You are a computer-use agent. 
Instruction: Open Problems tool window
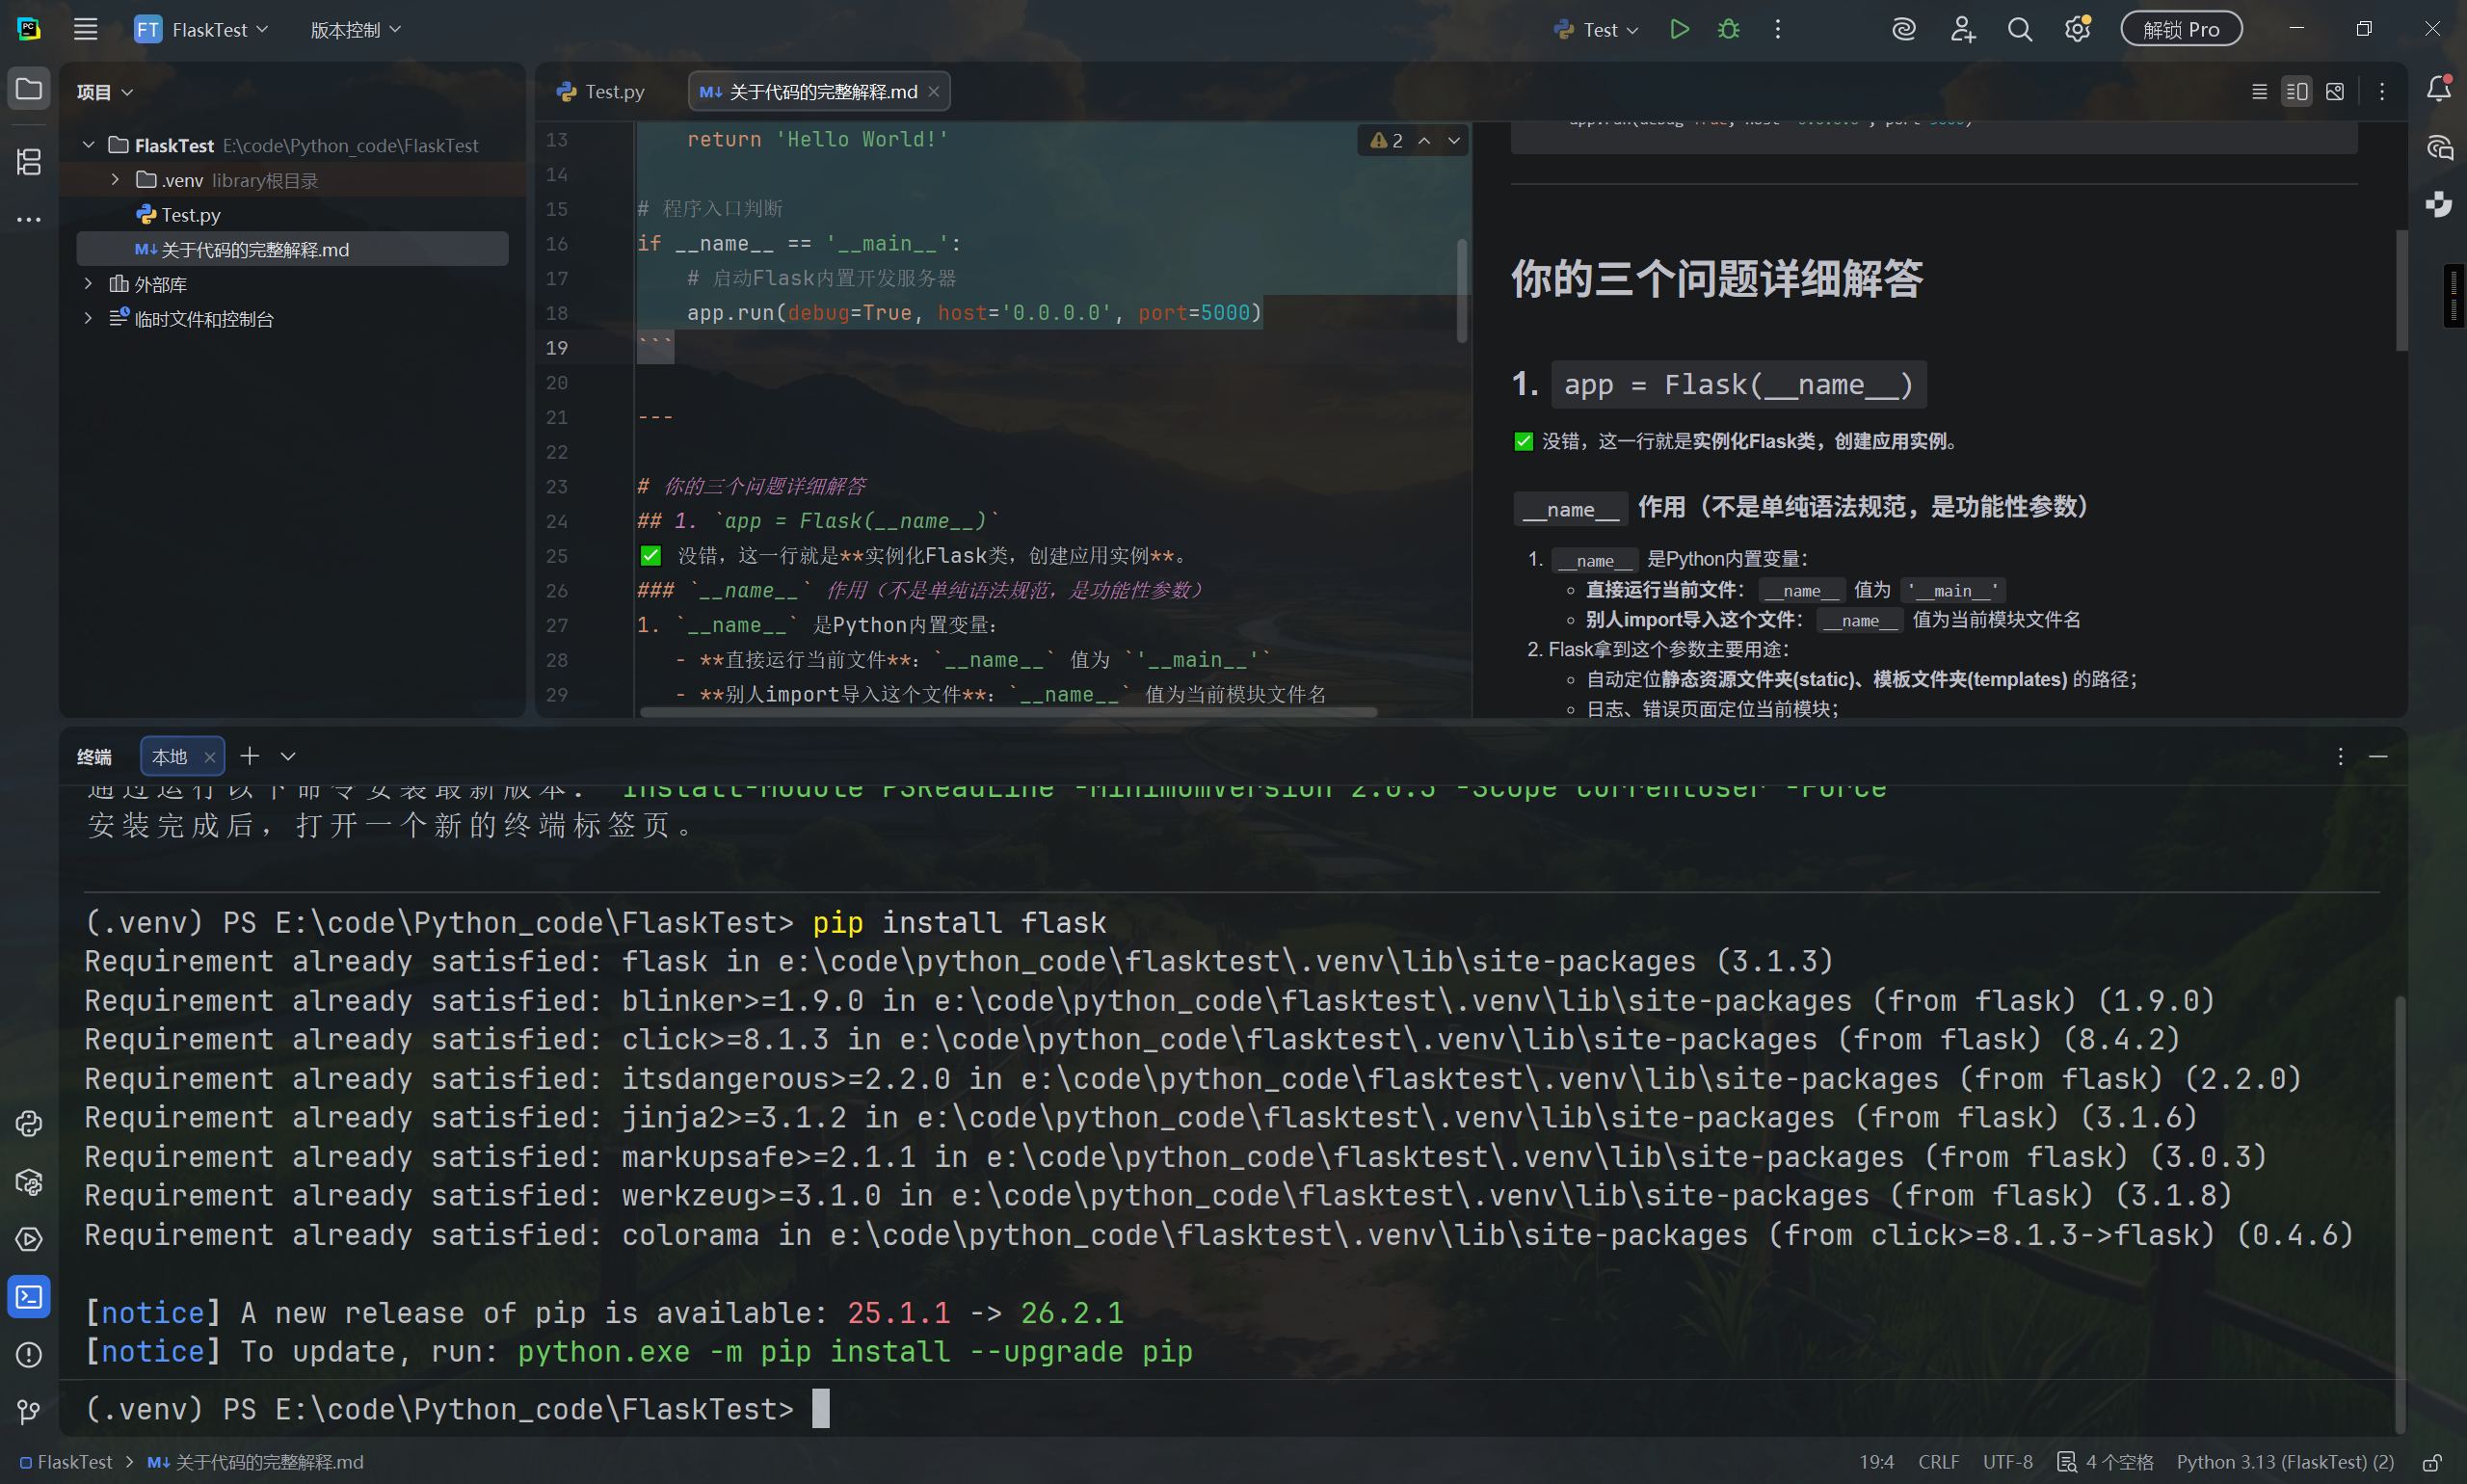[29, 1354]
